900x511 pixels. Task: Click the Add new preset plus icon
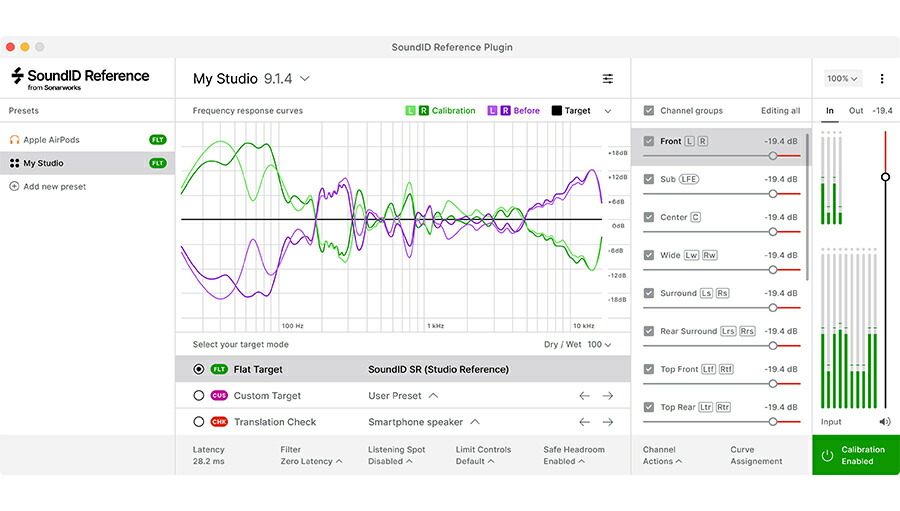pyautogui.click(x=14, y=186)
